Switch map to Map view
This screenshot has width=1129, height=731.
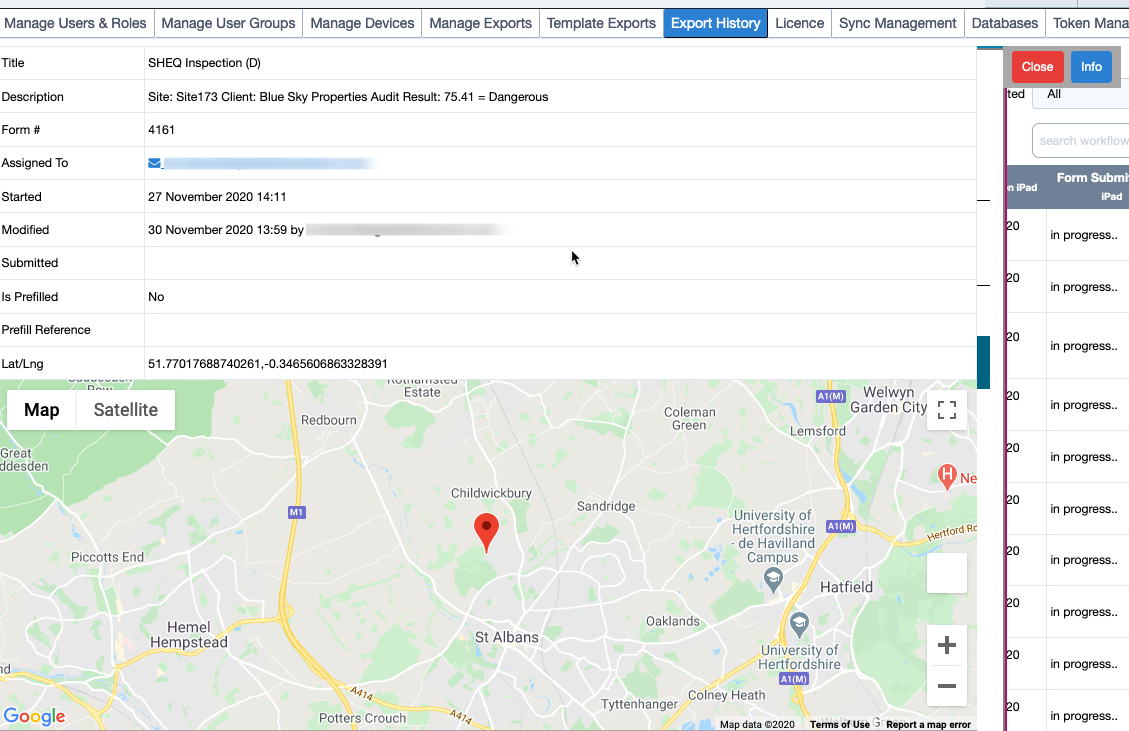42,410
